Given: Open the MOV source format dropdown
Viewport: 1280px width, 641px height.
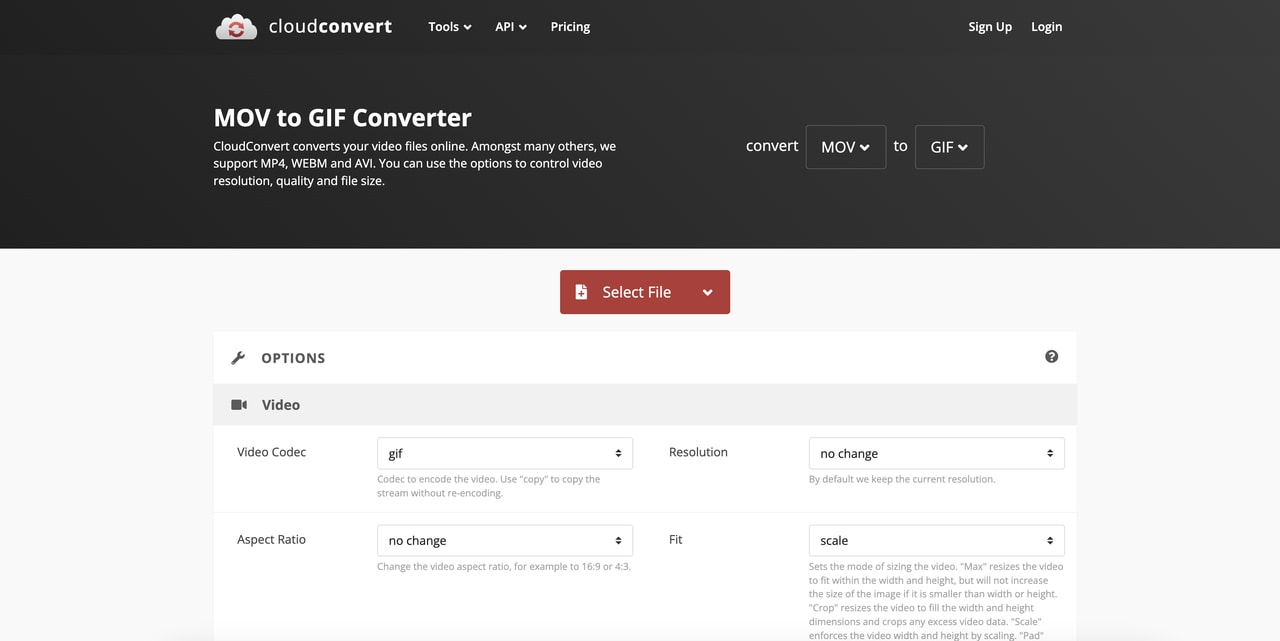Looking at the screenshot, I should tap(845, 147).
